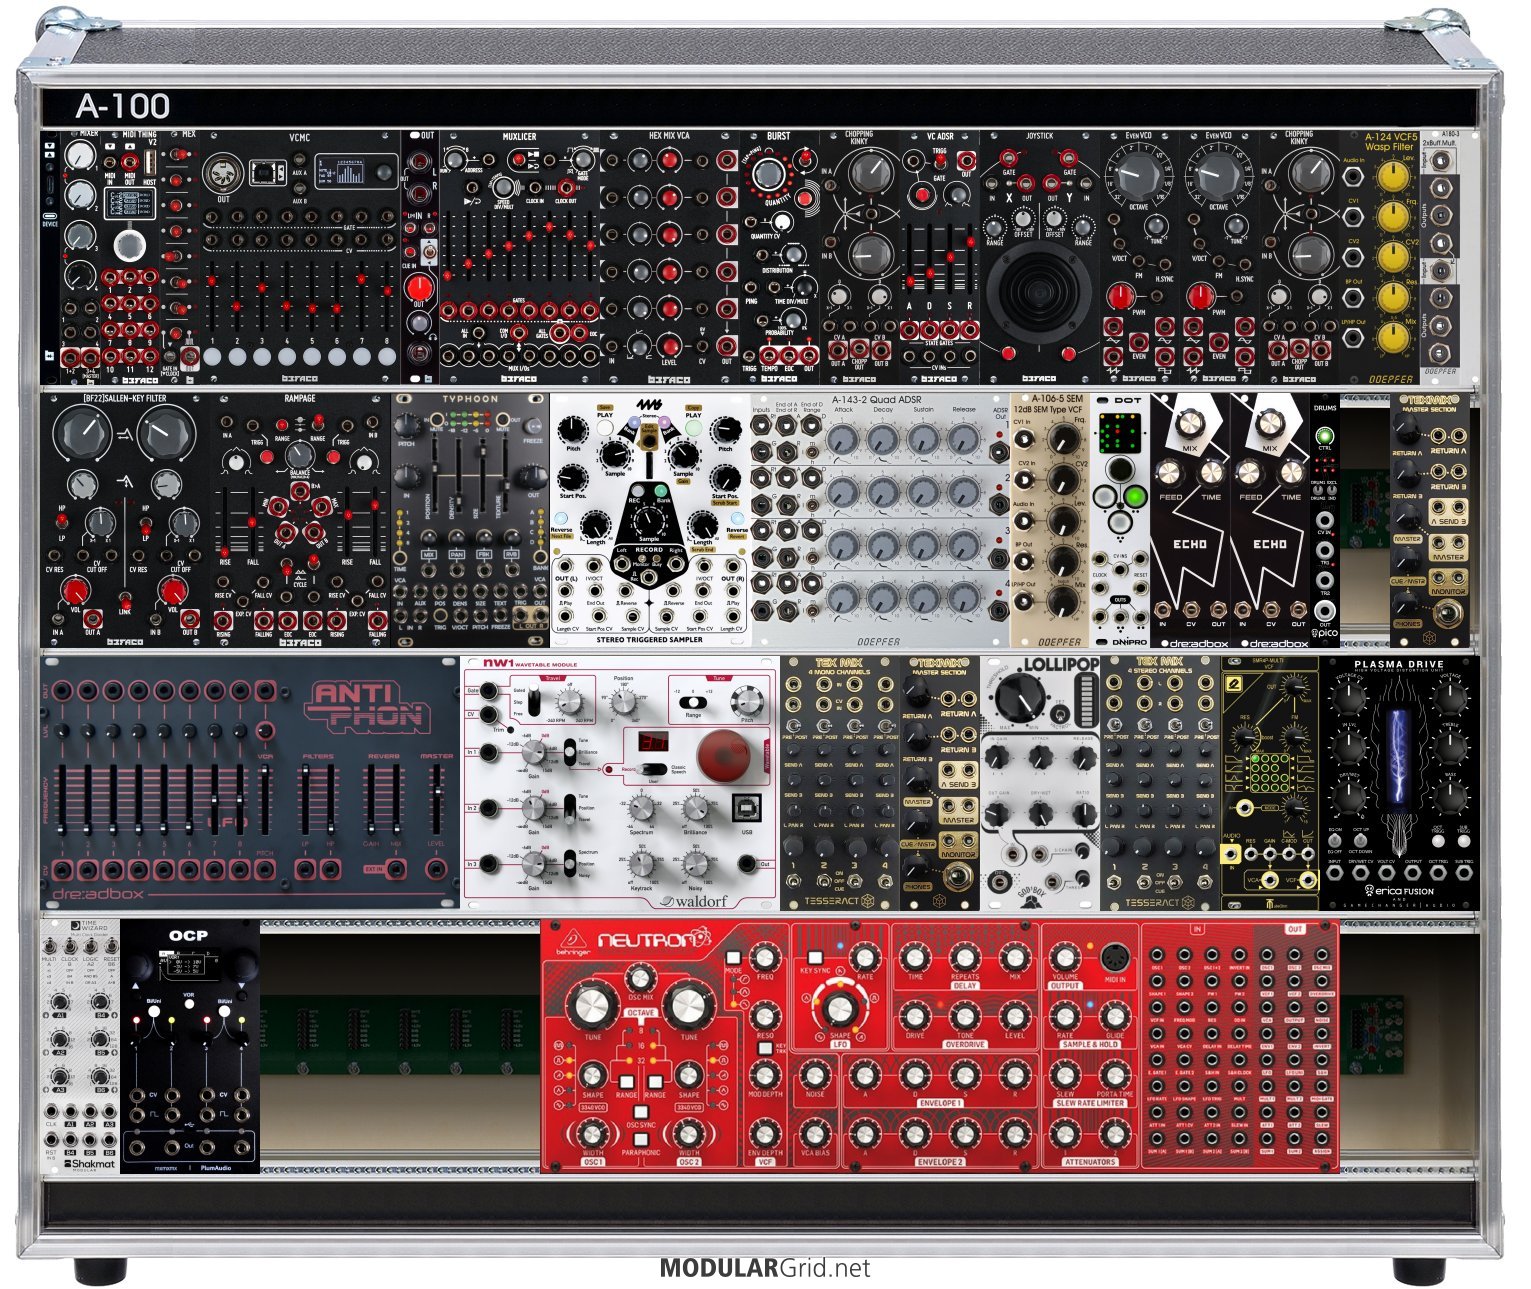Click the large green button on DOT module
1531x1289 pixels.
pos(1134,496)
